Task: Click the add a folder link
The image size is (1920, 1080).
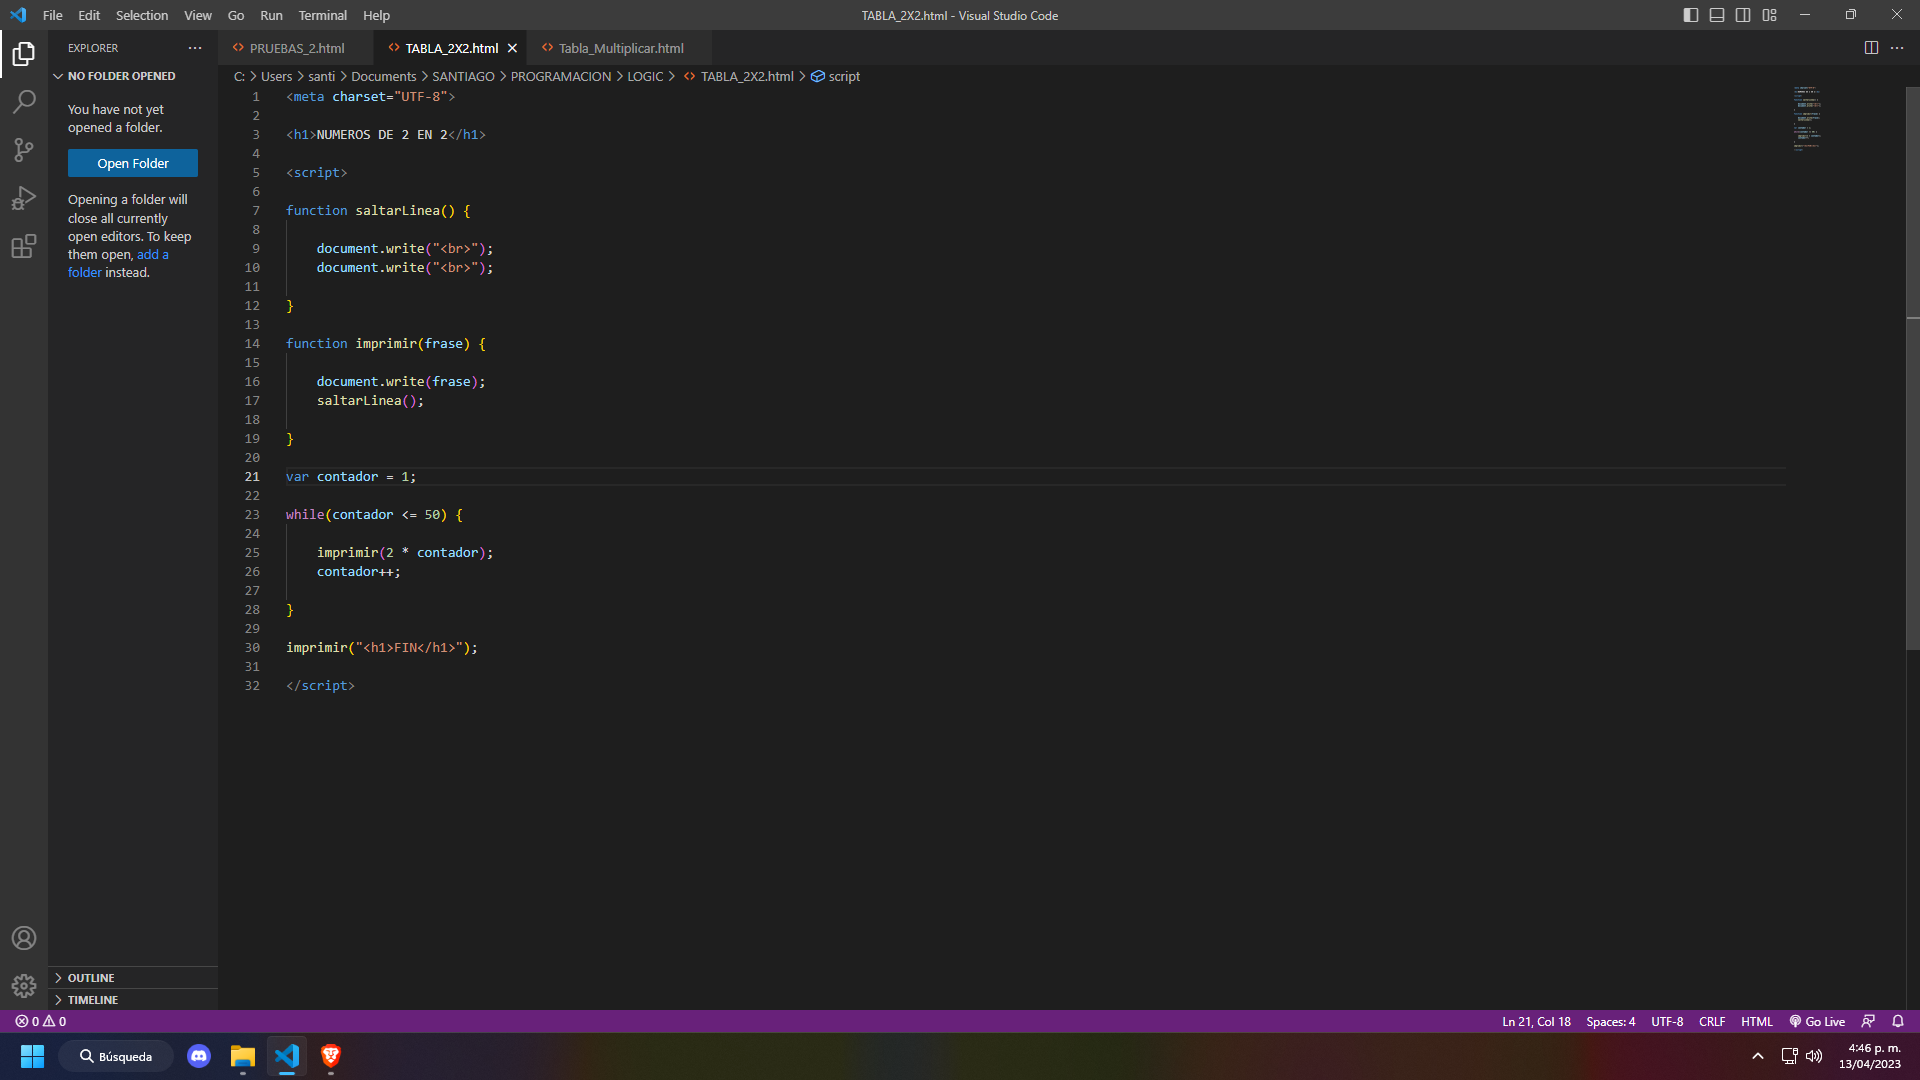Action: (x=118, y=263)
